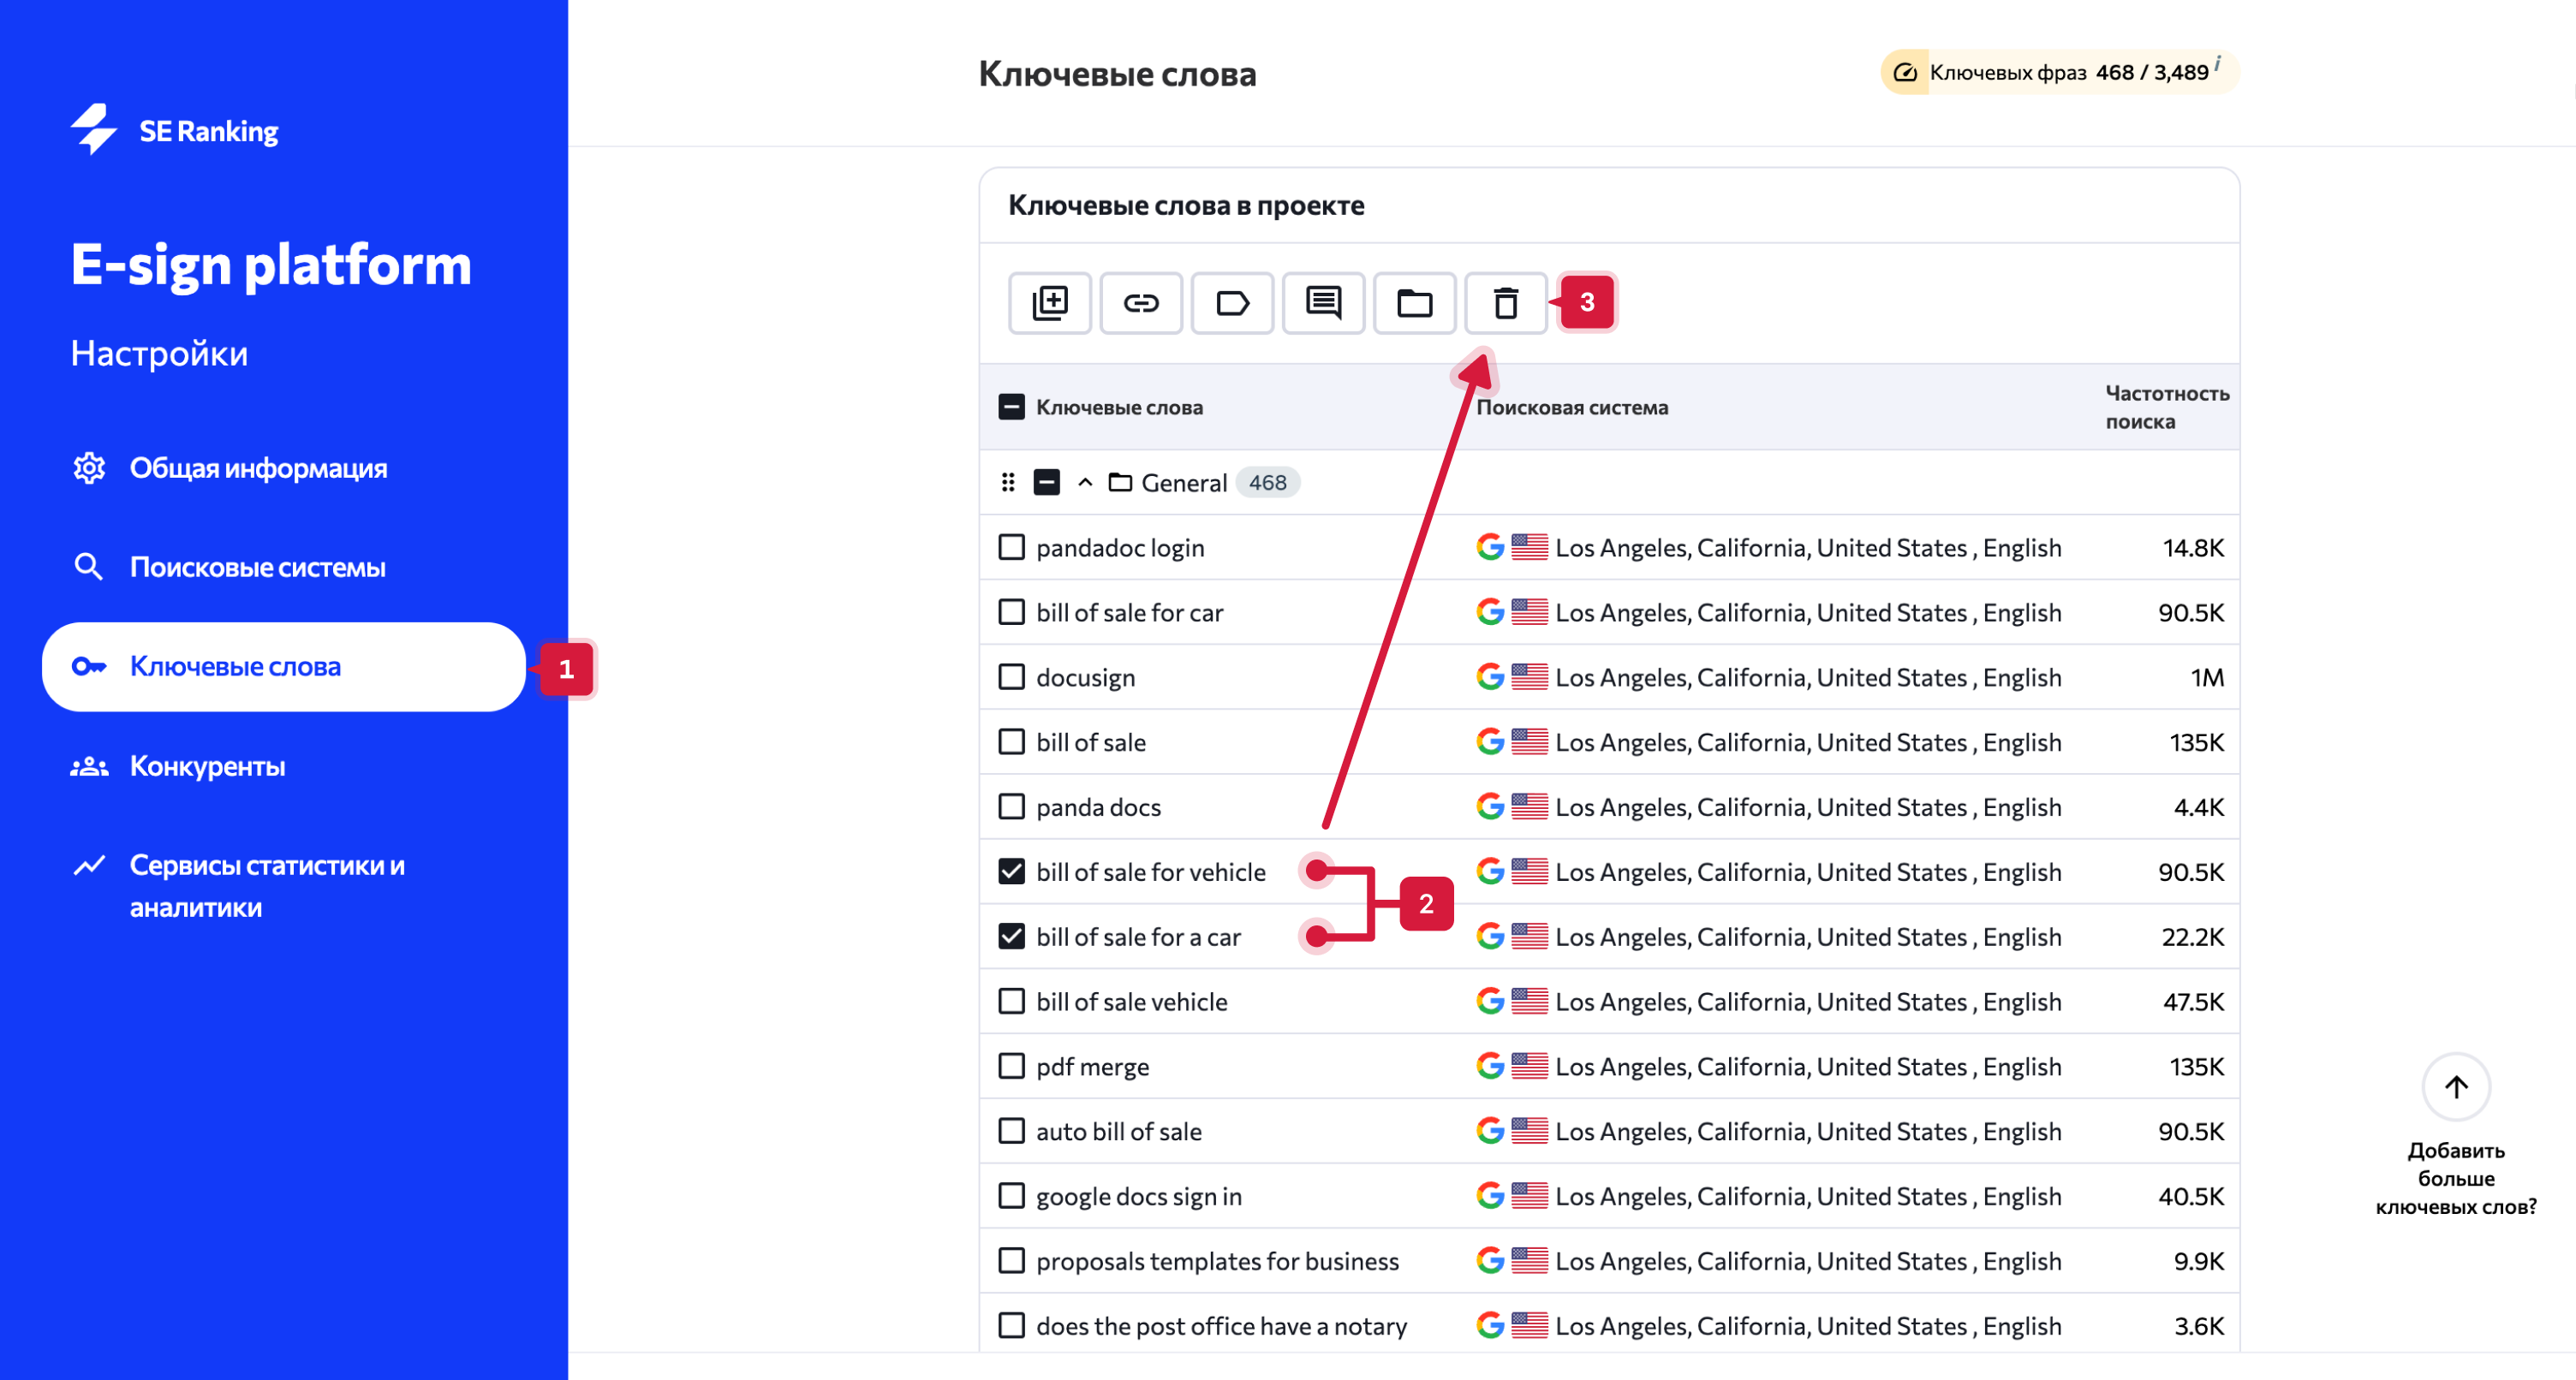The width and height of the screenshot is (2576, 1380).
Task: Click Google icon in pdf merge row
Action: pyautogui.click(x=1490, y=1066)
